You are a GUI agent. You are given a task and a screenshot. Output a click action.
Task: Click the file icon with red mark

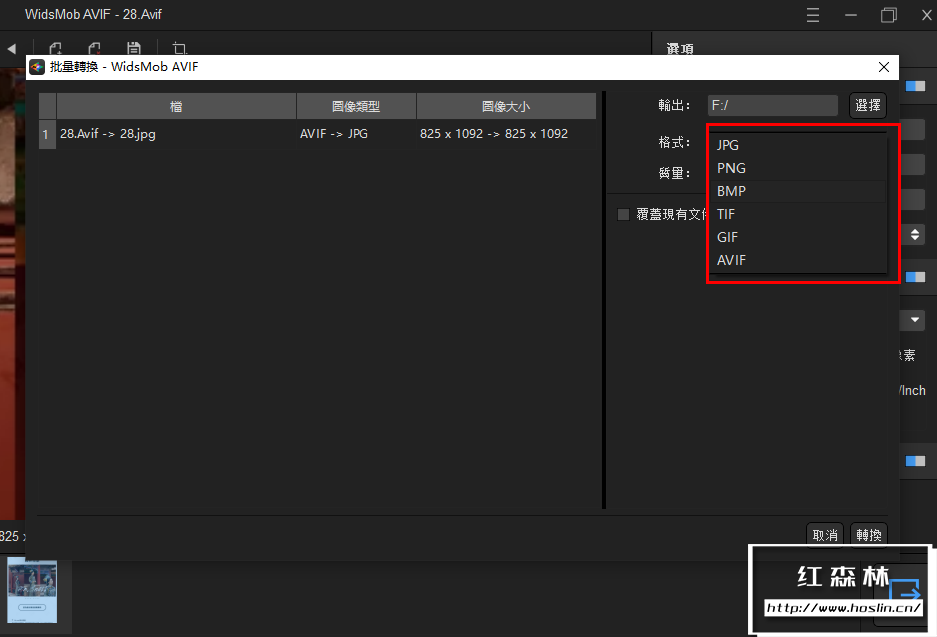94,48
